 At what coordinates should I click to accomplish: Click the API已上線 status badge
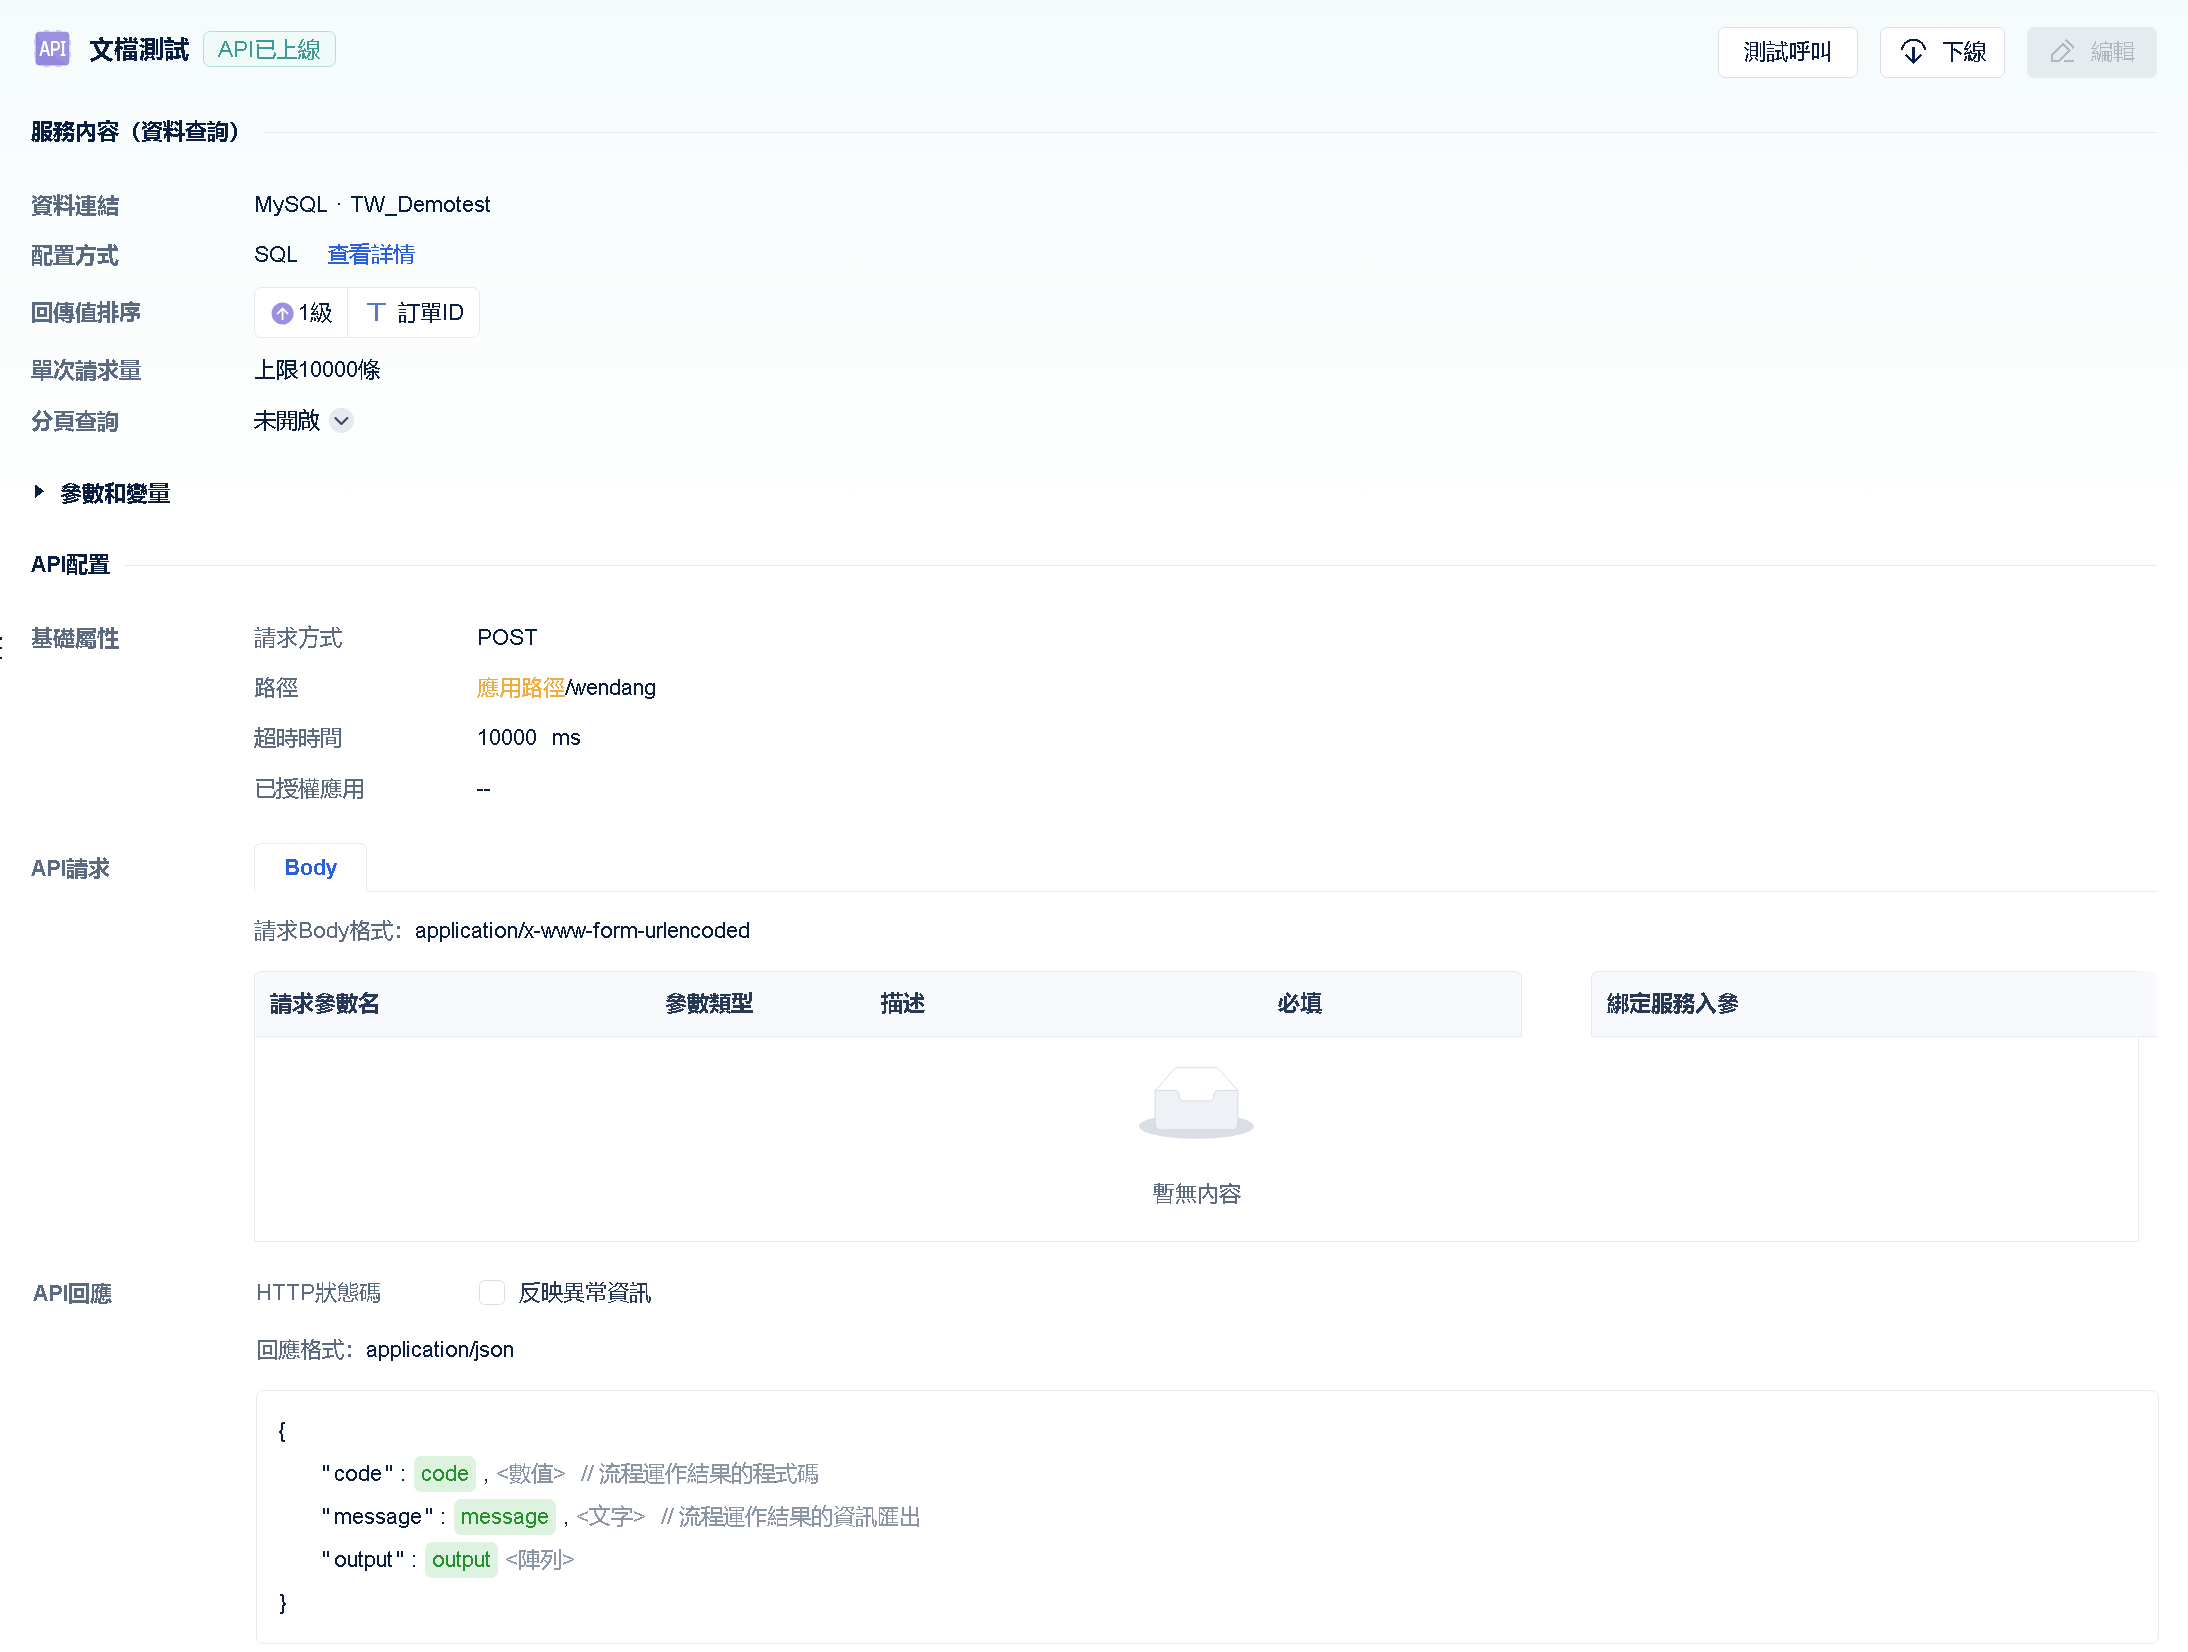pos(269,50)
